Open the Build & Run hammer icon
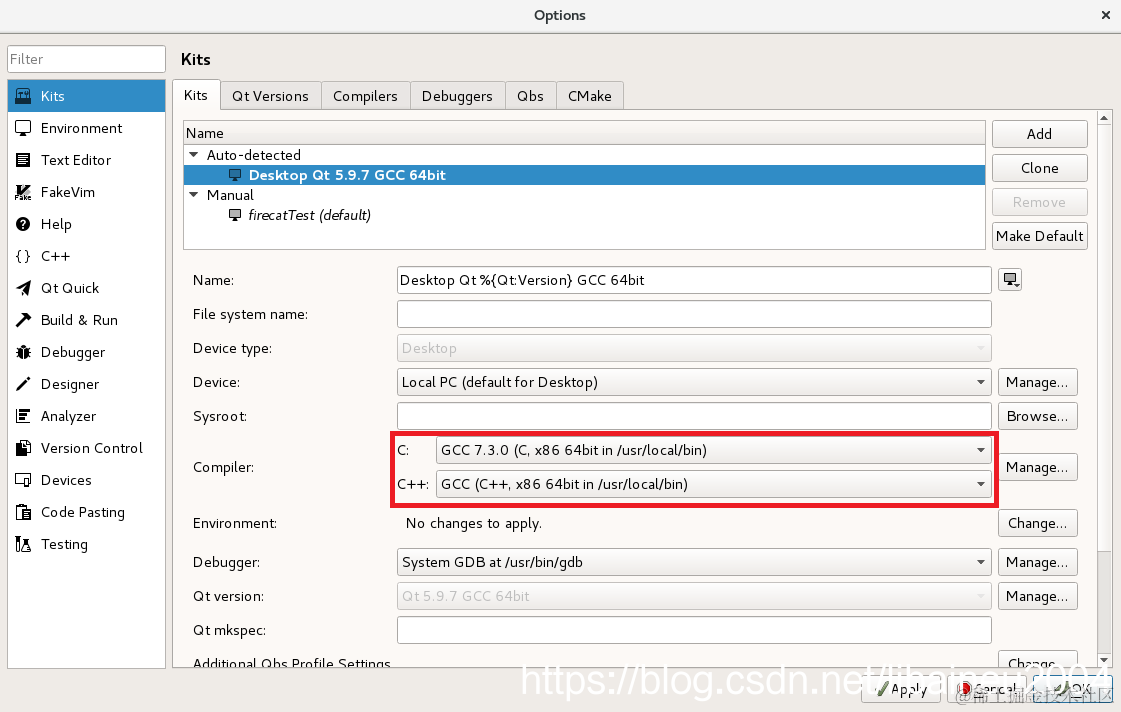The height and width of the screenshot is (712, 1121). [23, 320]
